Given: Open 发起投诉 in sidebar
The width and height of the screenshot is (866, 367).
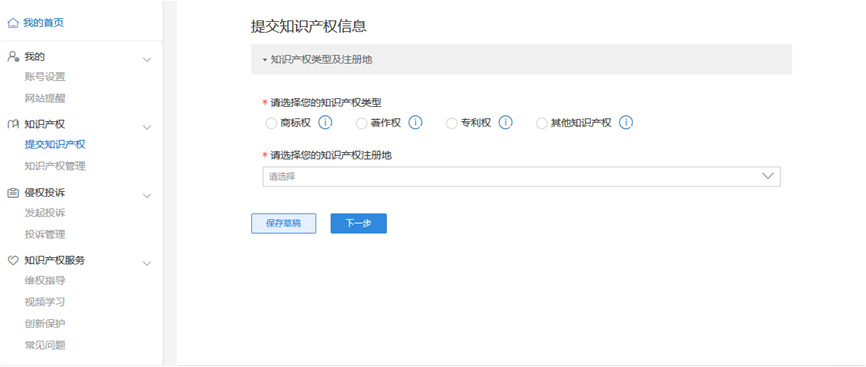Looking at the screenshot, I should 45,213.
